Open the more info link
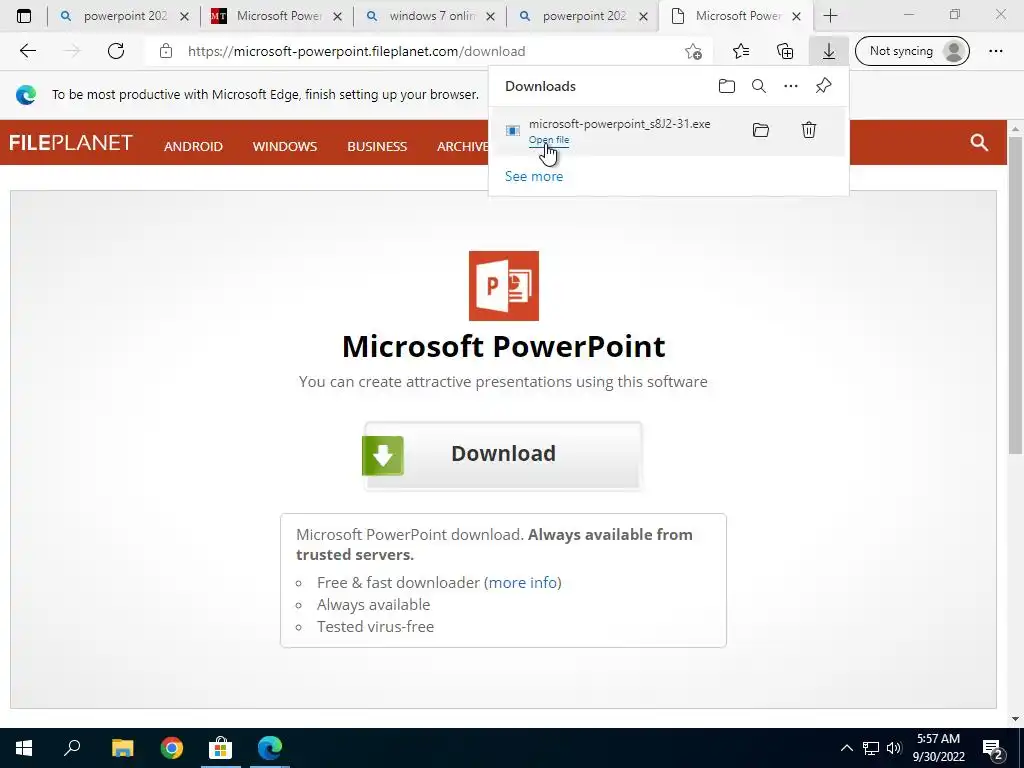This screenshot has height=768, width=1024. (x=523, y=583)
